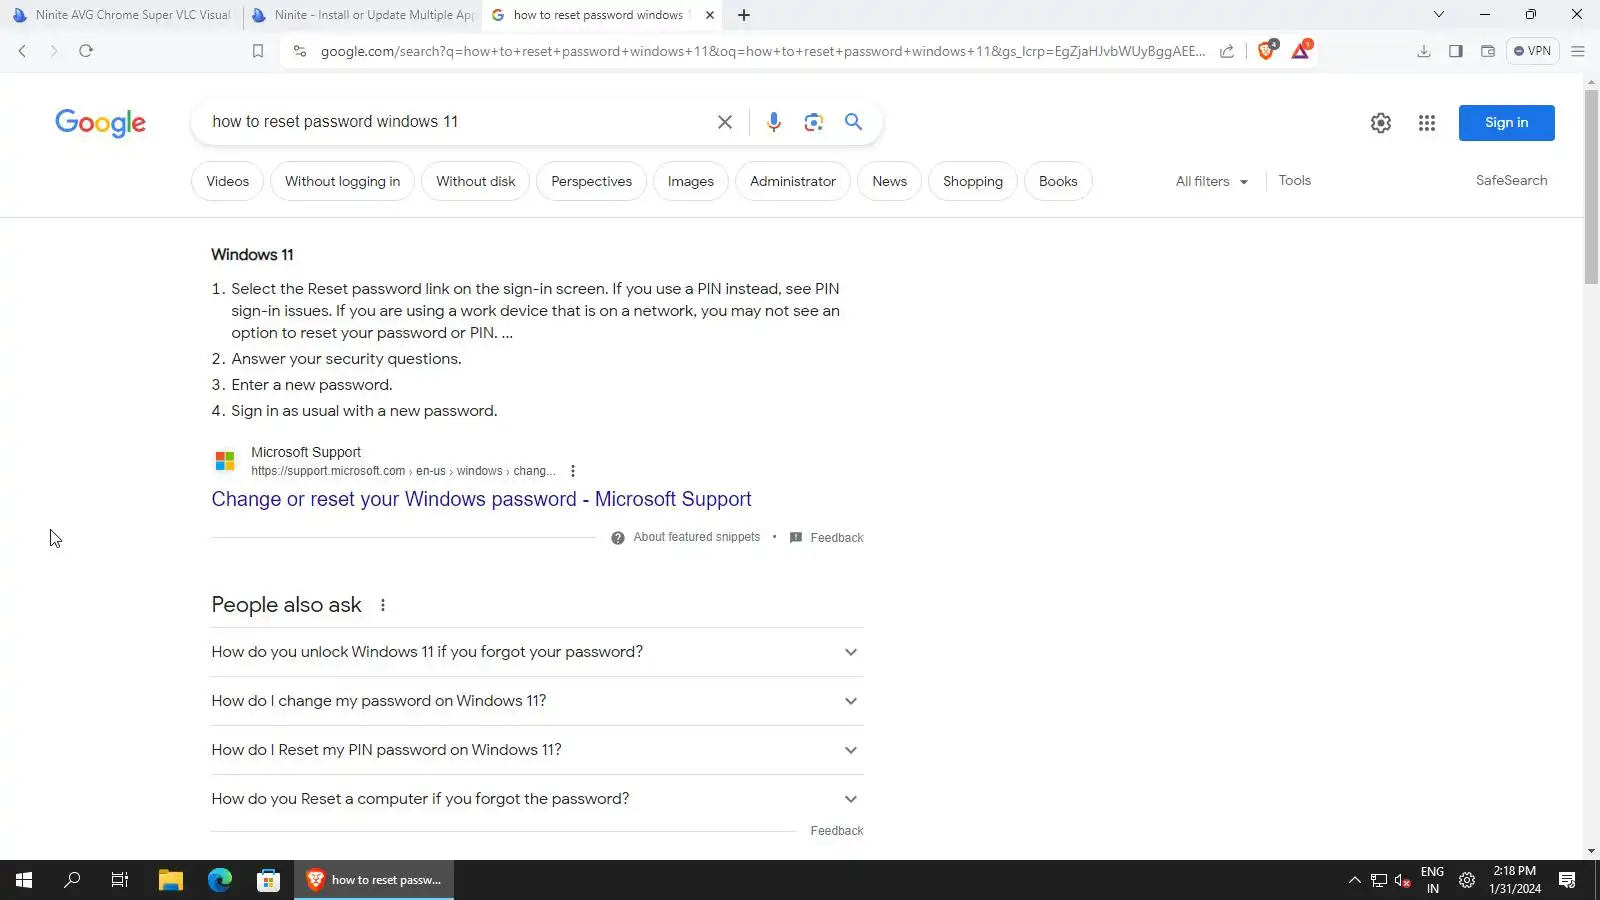Open the notification center icon
This screenshot has width=1600, height=900.
coord(1567,880)
